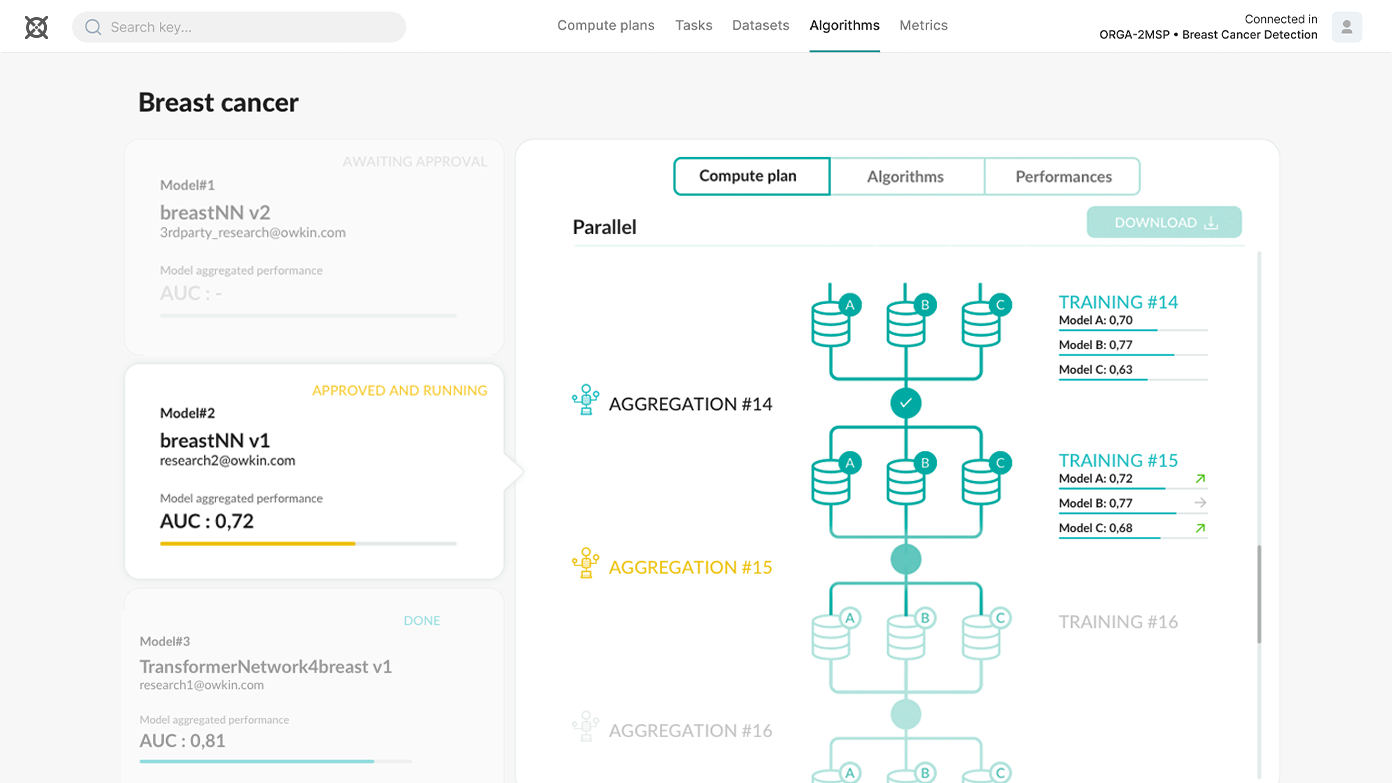Click the AGGREGATION #16 label
Screen dimensions: 1392x783
point(691,731)
